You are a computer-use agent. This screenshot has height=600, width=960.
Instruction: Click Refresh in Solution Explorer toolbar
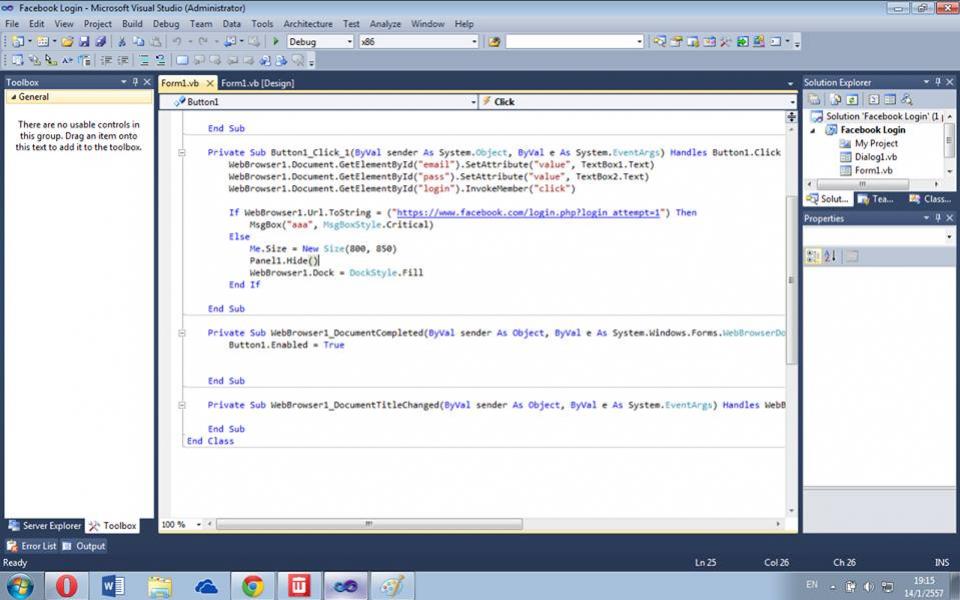(852, 100)
